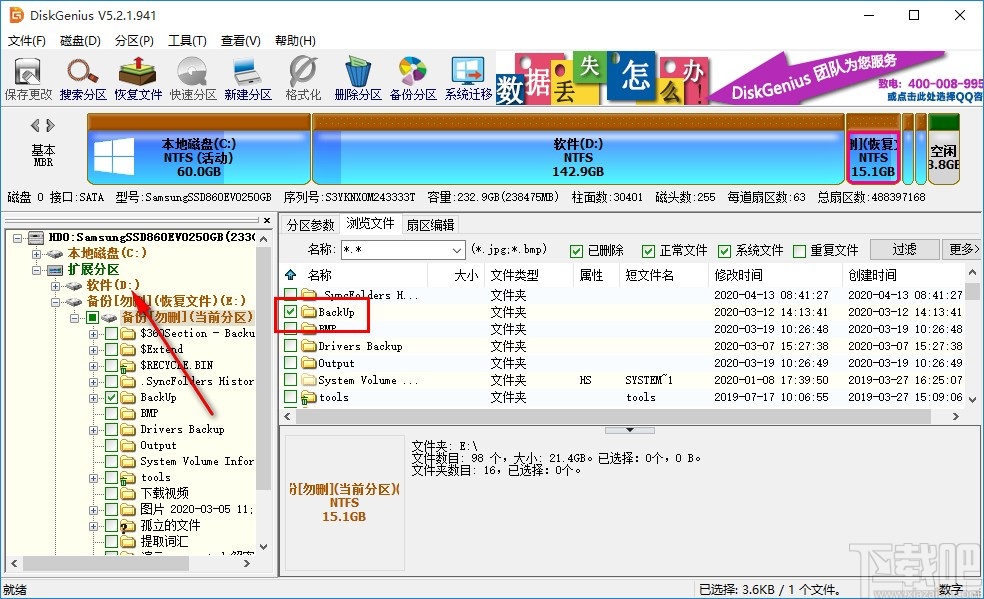Click the 过滤 (Filter) button

[904, 250]
